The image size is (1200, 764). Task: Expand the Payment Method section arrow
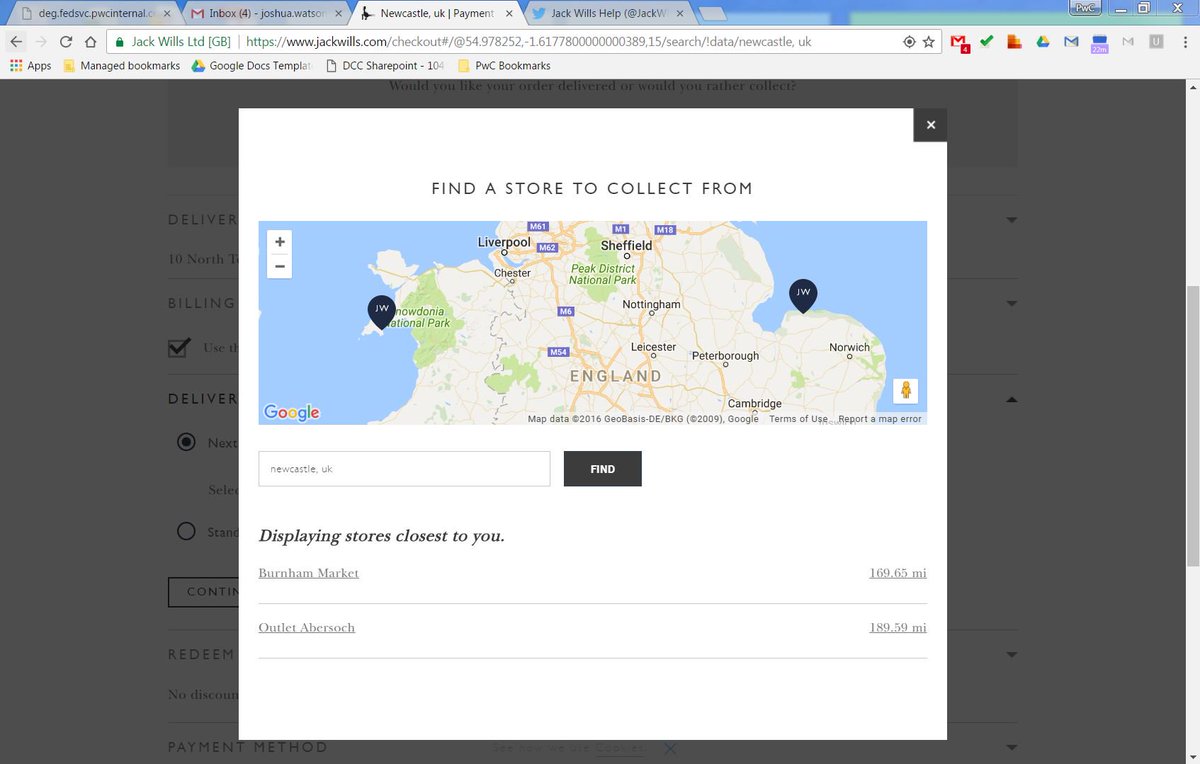(1011, 747)
